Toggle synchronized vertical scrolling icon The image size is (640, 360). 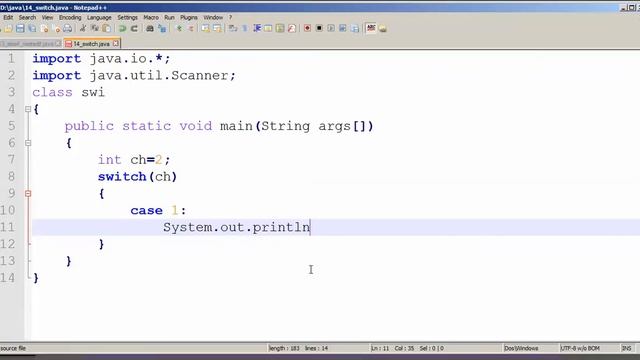tap(205, 28)
